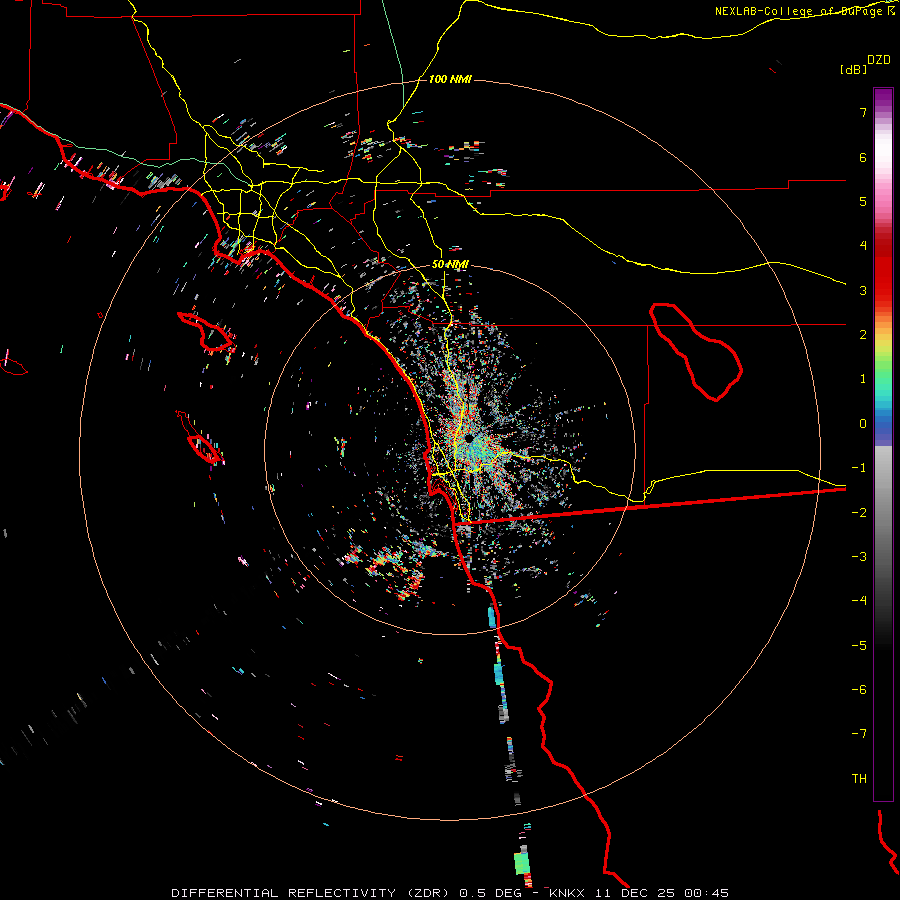The width and height of the screenshot is (900, 900).
Task: Click the -3 value on the color scale
Action: click(x=859, y=557)
